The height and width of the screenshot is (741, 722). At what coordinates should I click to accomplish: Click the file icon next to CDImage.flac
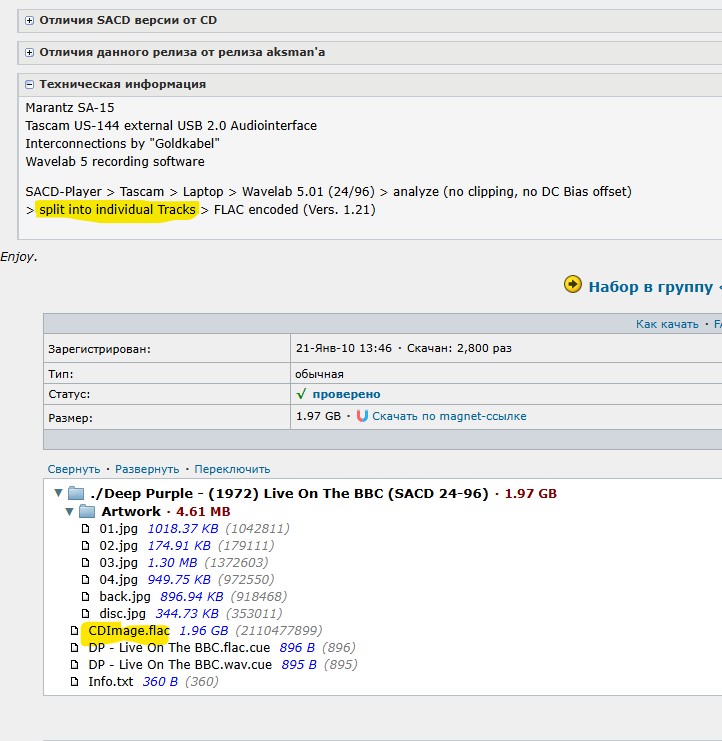click(x=74, y=630)
